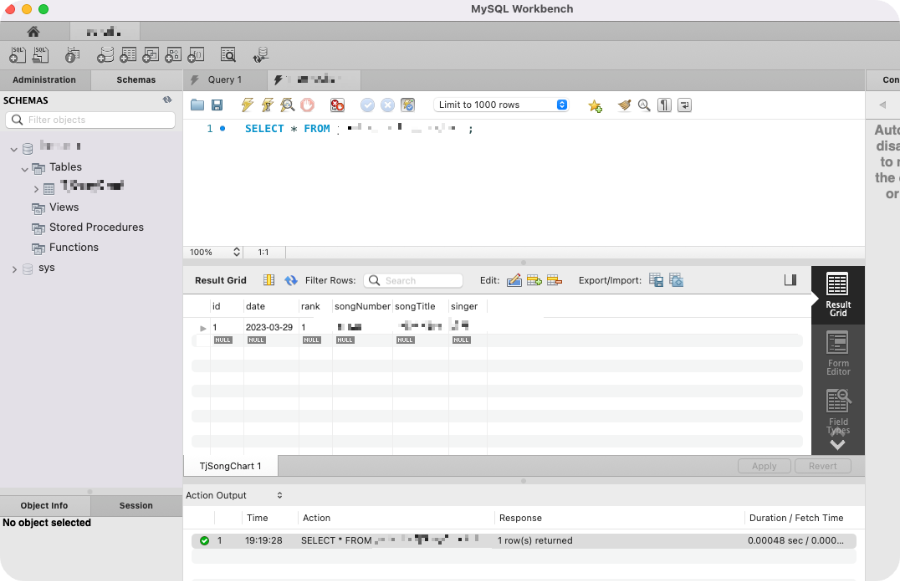
Task: Toggle autocommit mode
Action: click(408, 105)
